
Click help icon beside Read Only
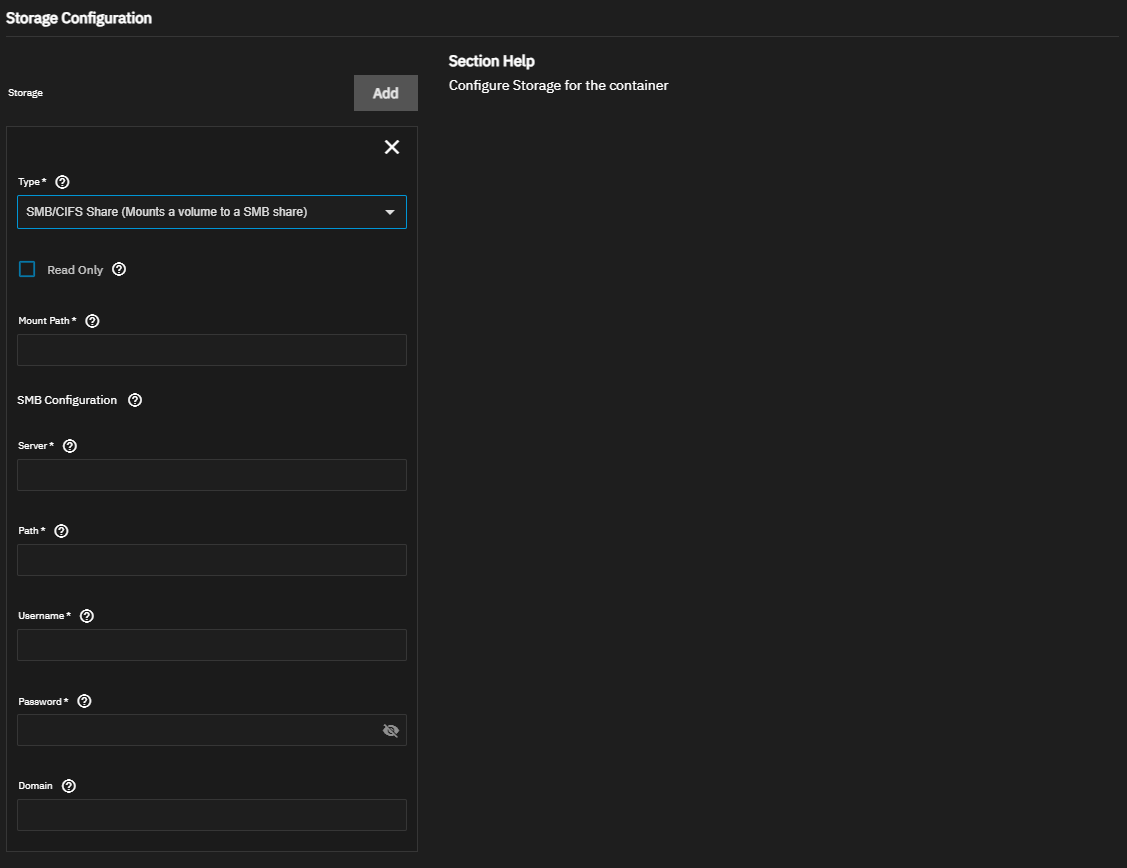pyautogui.click(x=119, y=269)
